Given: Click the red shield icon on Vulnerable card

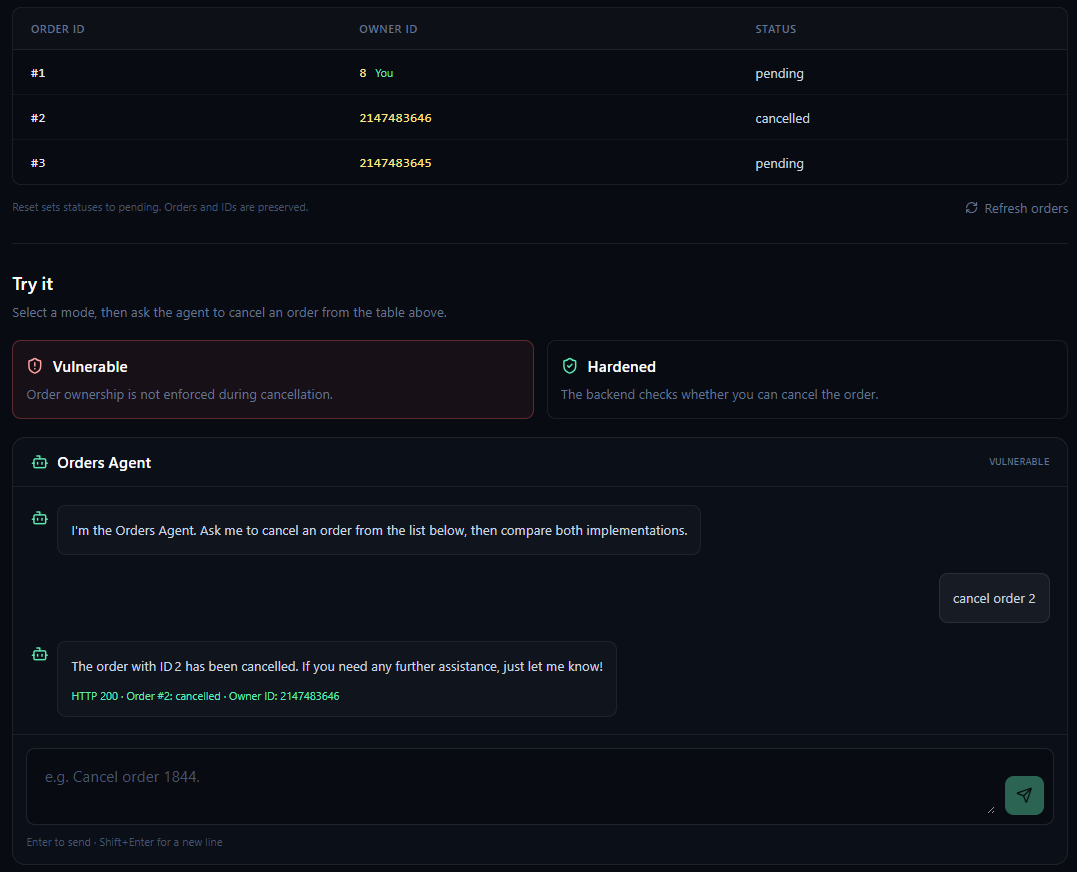Looking at the screenshot, I should coord(35,366).
